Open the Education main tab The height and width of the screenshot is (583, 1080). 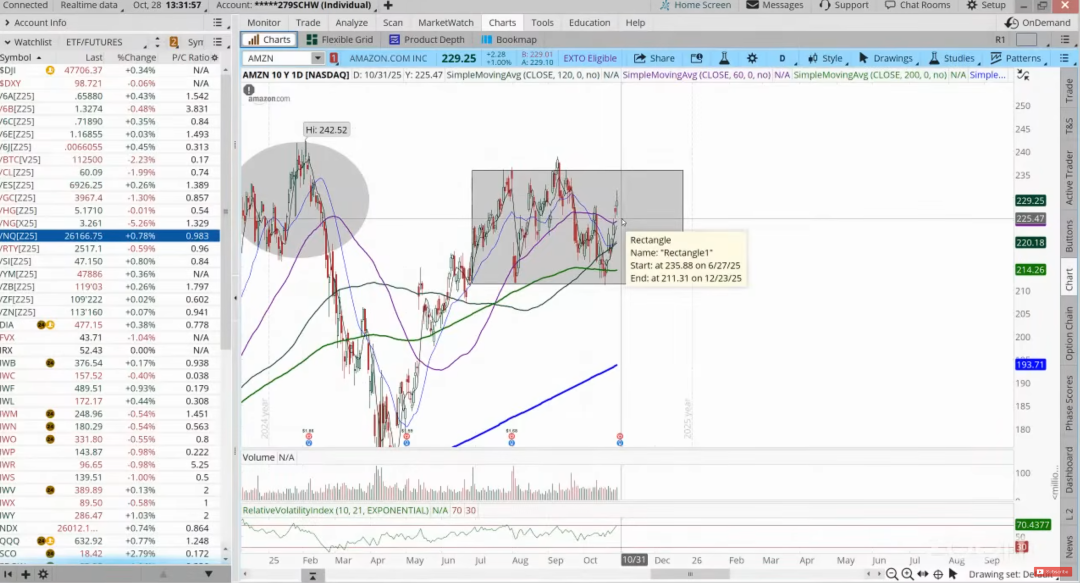590,23
